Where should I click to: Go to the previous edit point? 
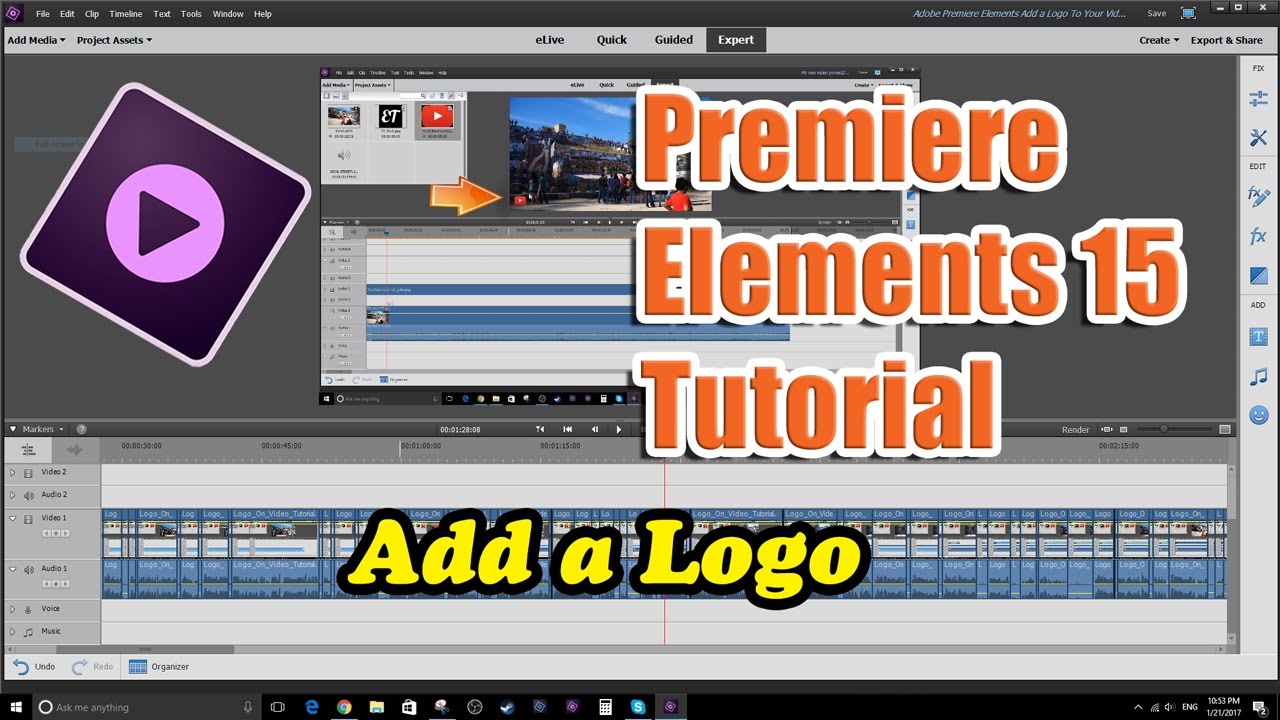pos(540,429)
